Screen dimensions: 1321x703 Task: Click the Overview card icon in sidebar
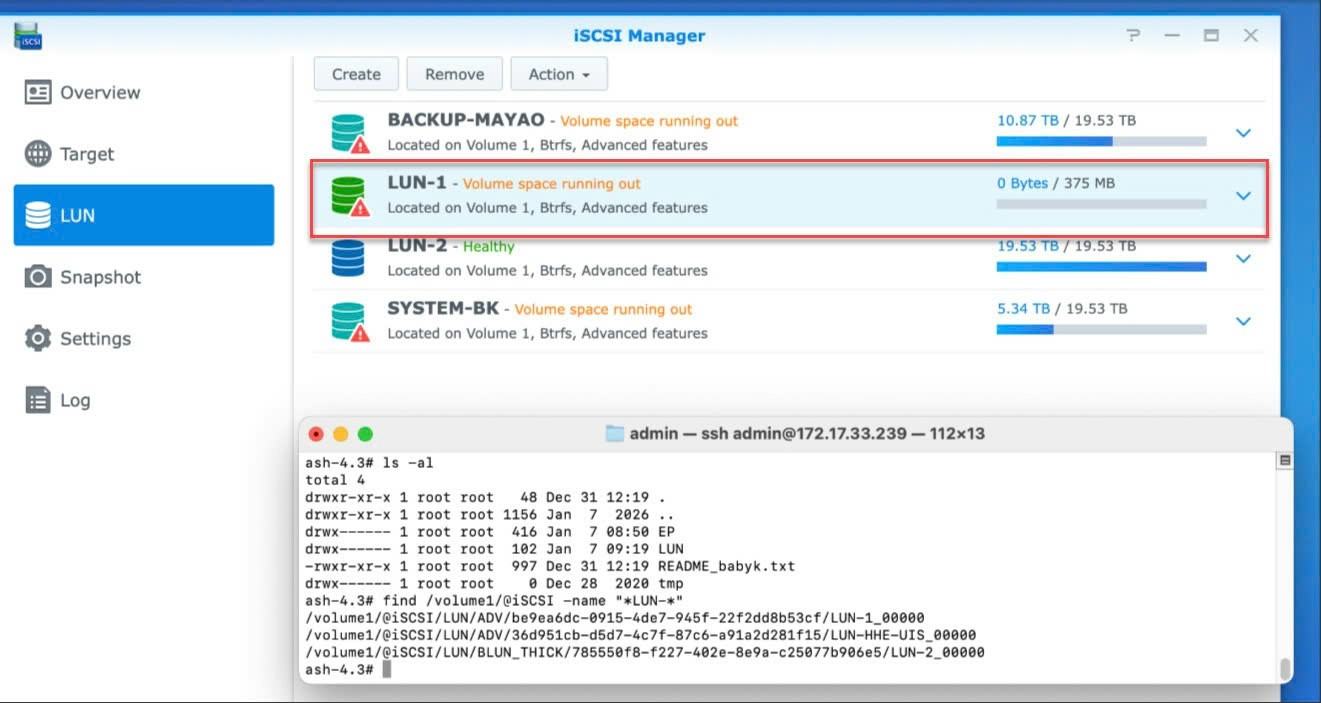[x=38, y=93]
